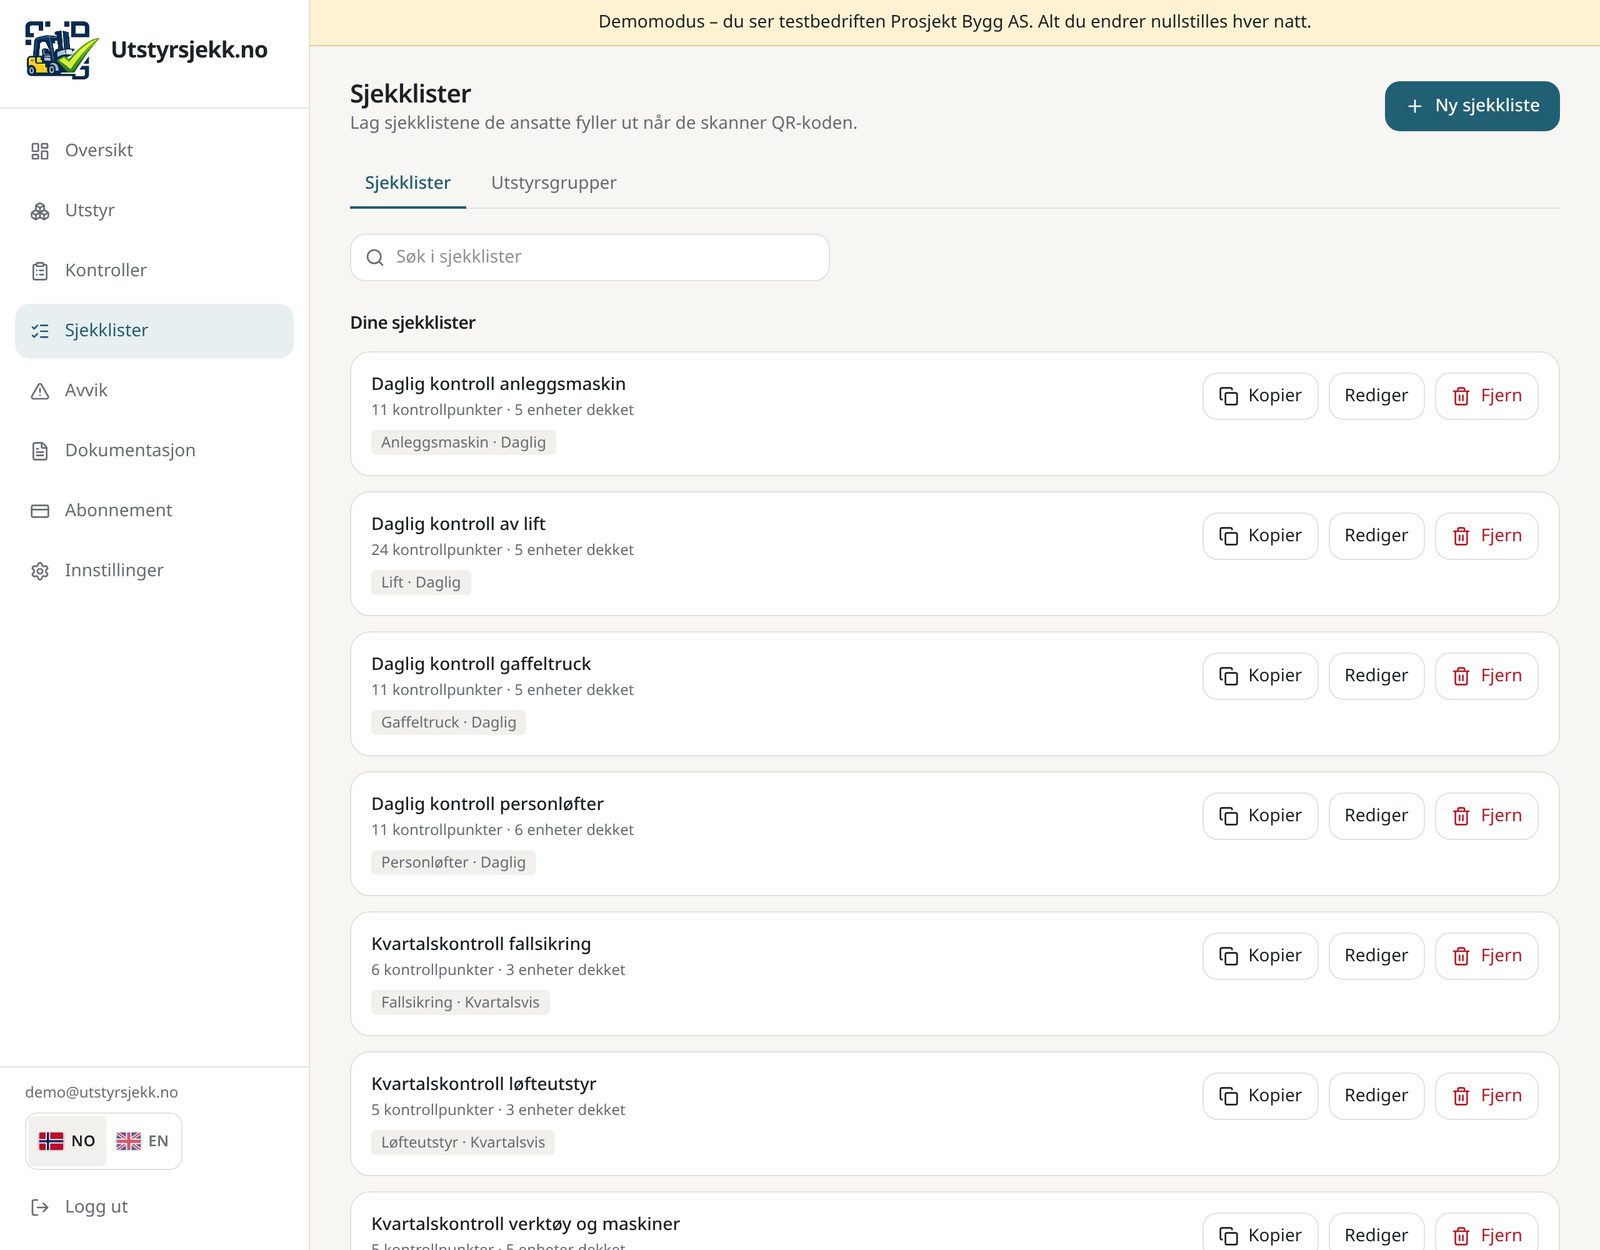Copy Daglig kontroll av lift
The width and height of the screenshot is (1600, 1250).
click(x=1260, y=536)
